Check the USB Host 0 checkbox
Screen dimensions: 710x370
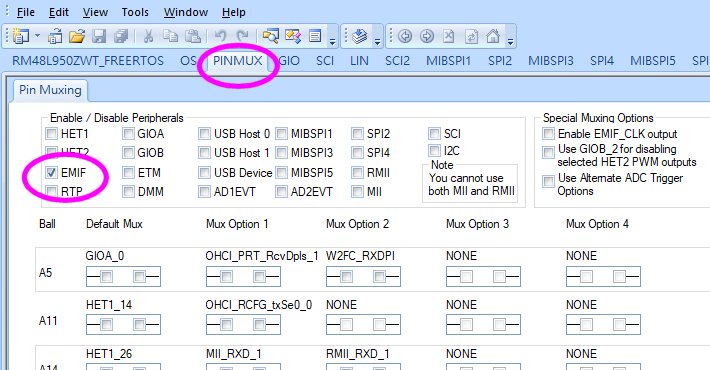click(205, 134)
